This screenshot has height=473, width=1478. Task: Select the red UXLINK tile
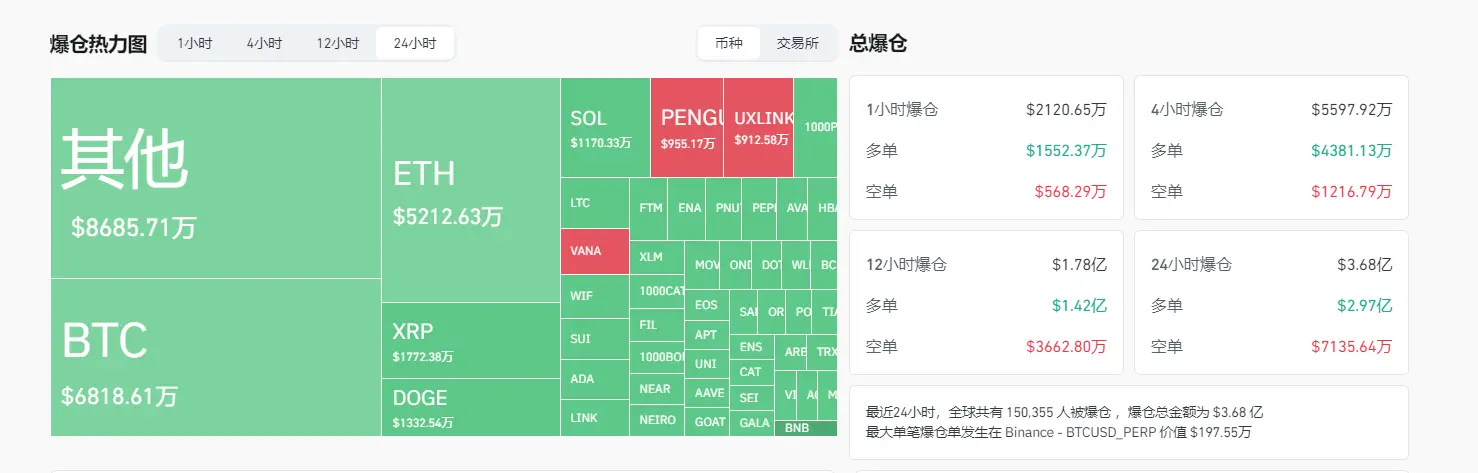(758, 128)
